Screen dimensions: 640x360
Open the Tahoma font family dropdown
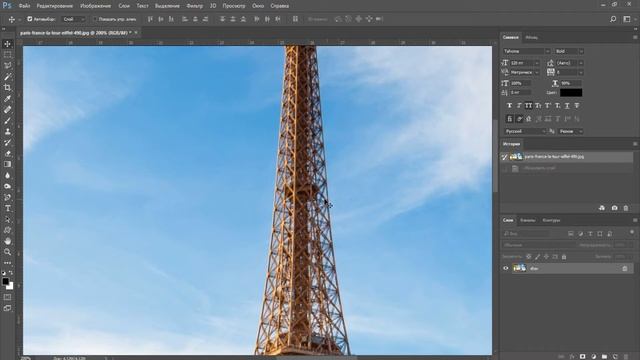[x=547, y=51]
